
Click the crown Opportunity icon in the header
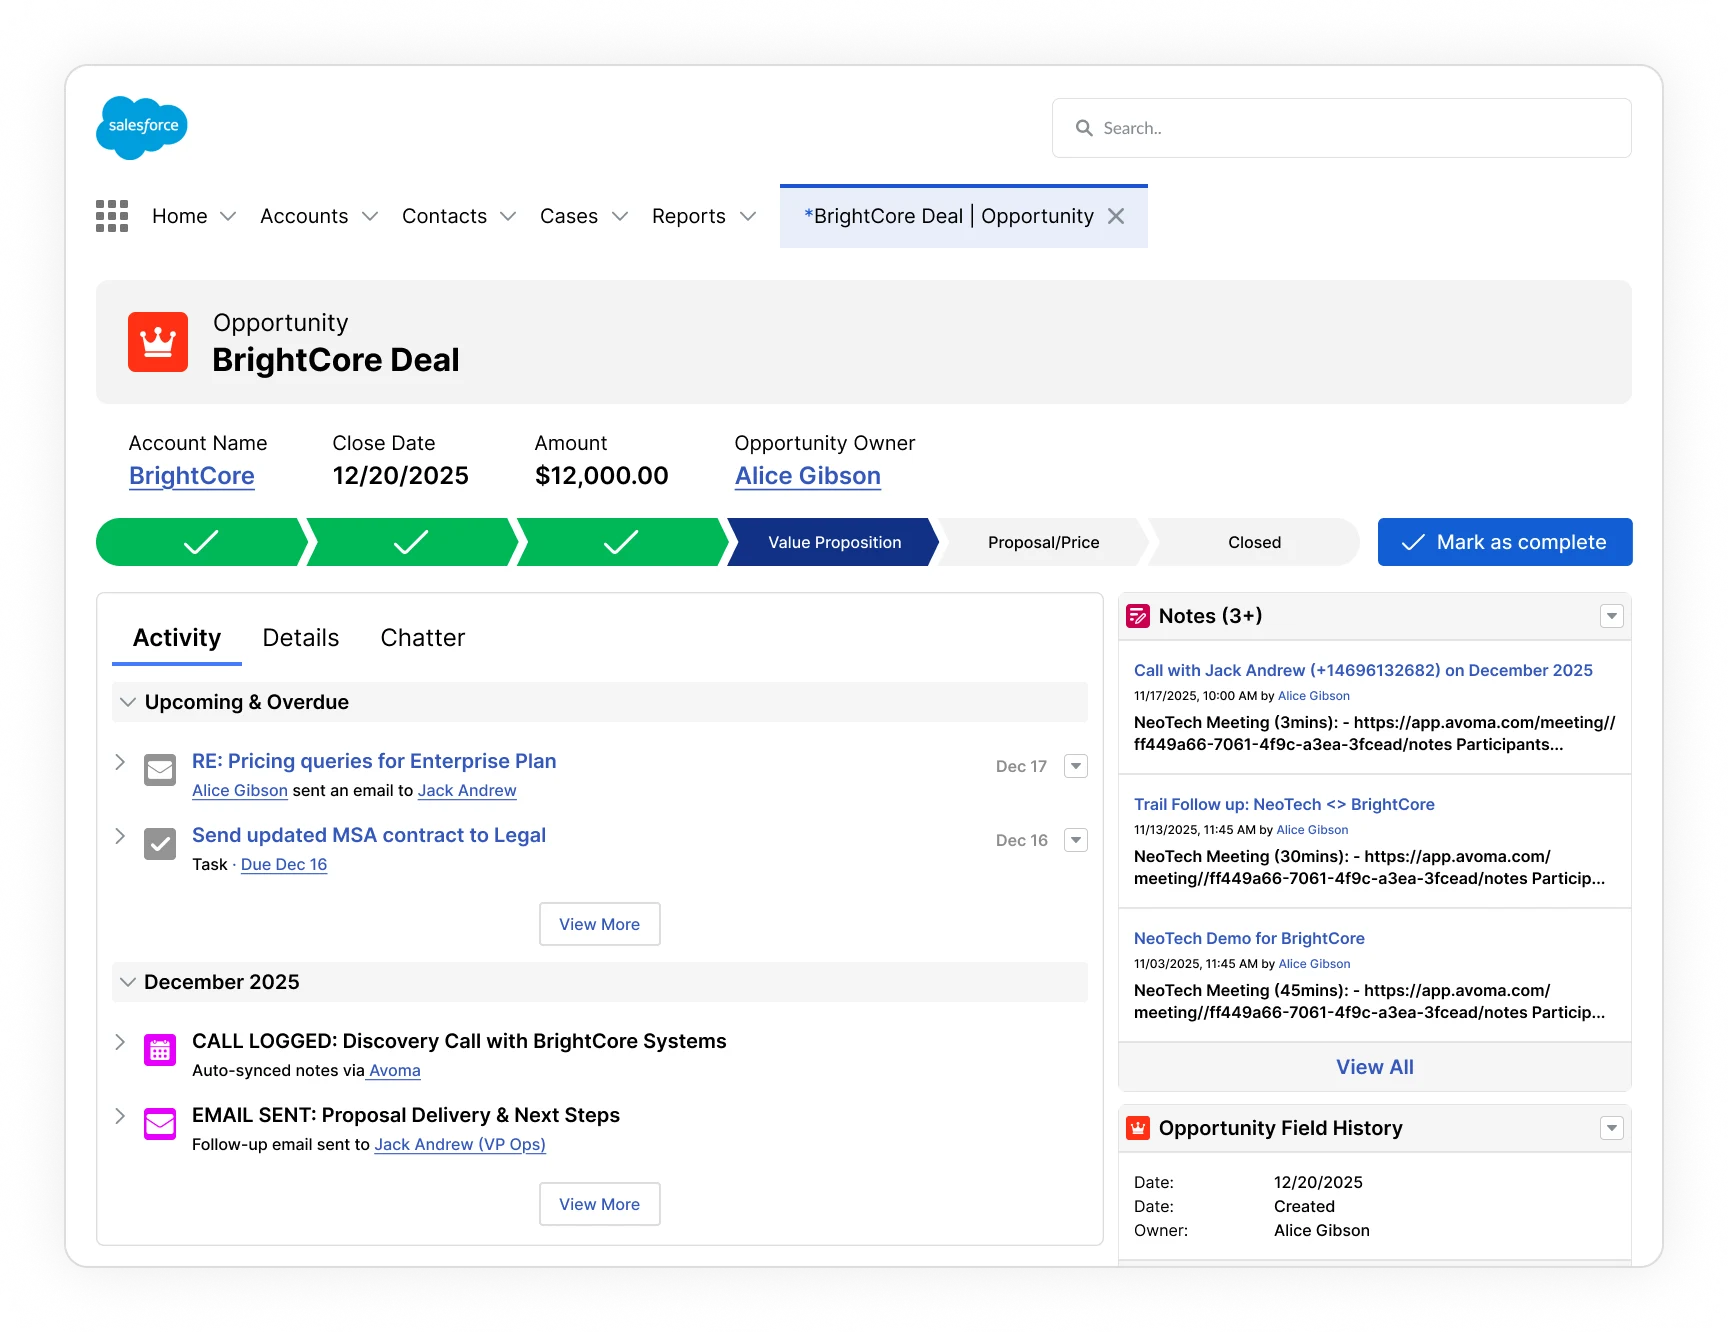[x=157, y=342]
